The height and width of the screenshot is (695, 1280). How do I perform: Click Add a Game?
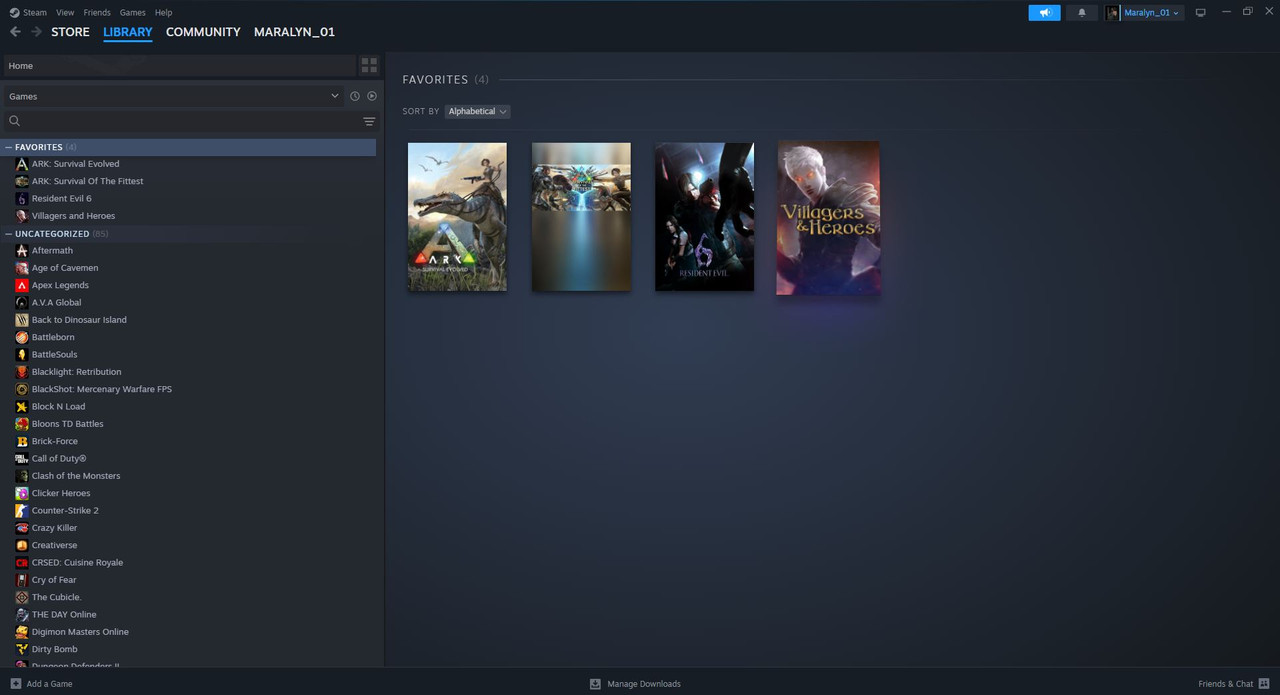(49, 684)
